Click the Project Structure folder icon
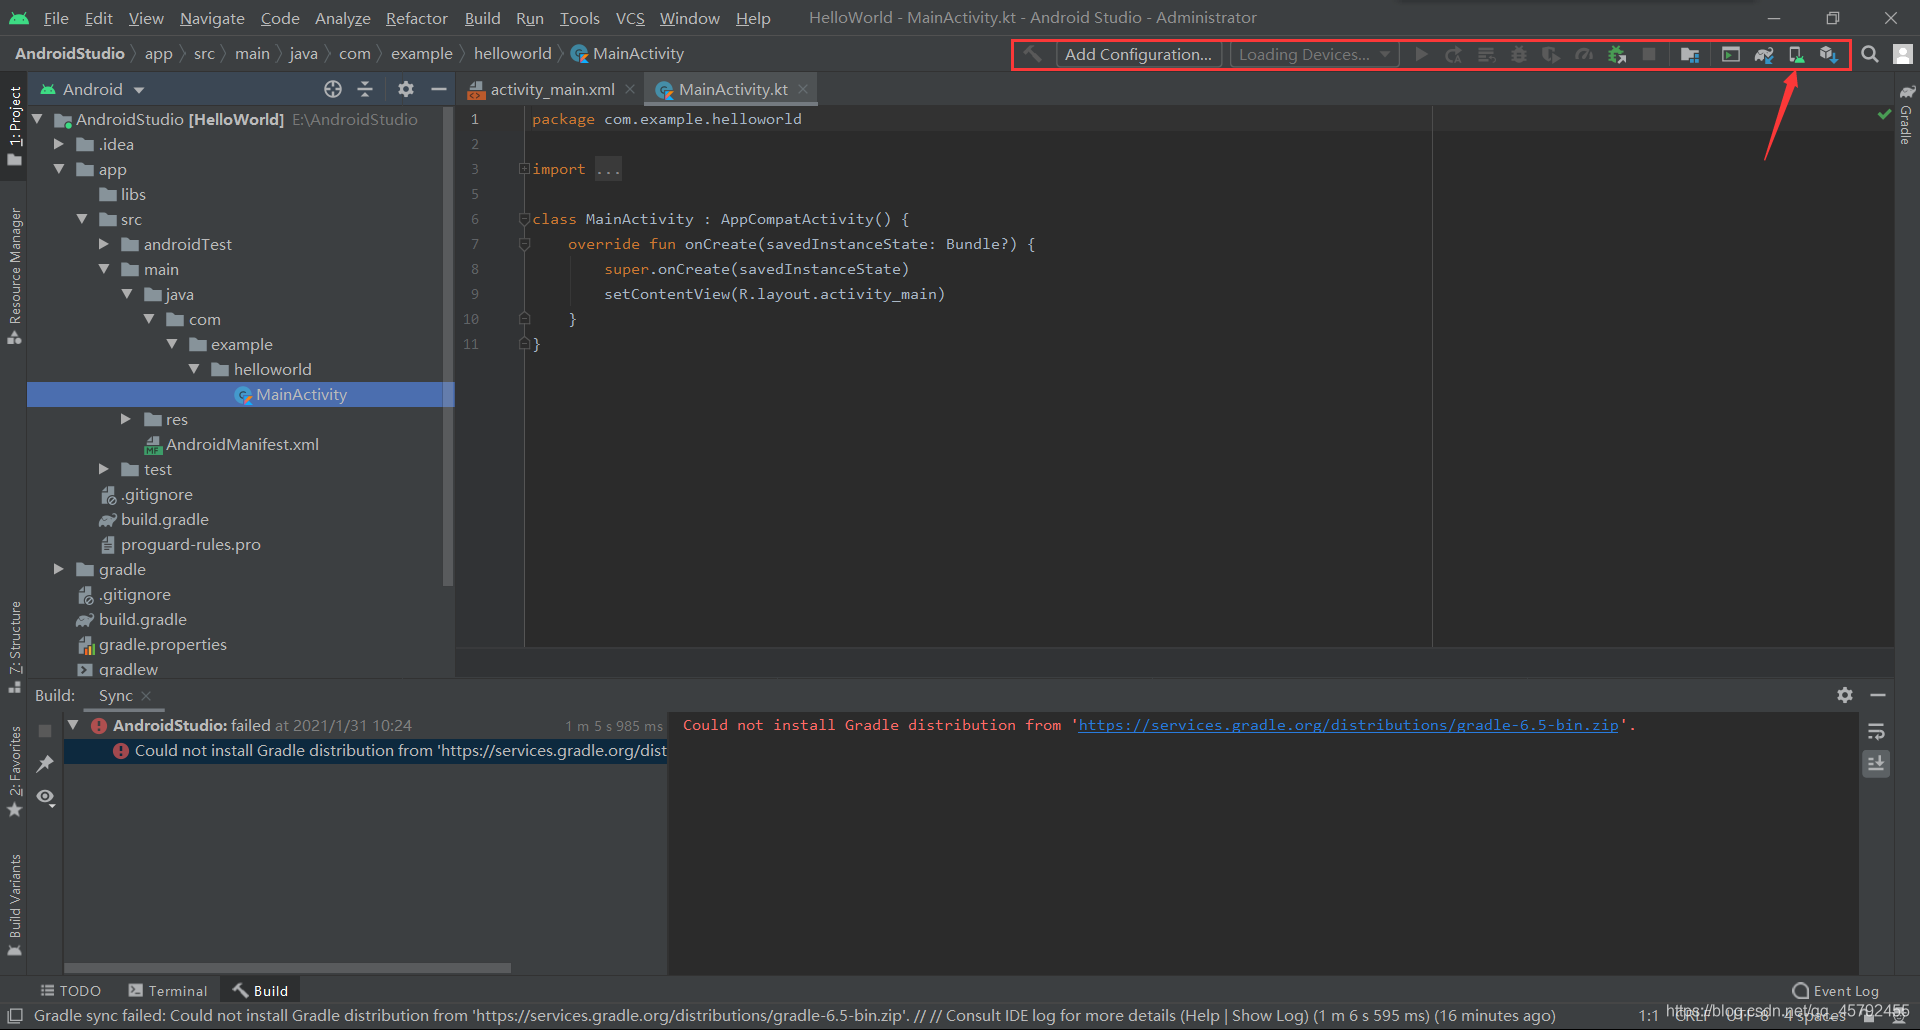1920x1030 pixels. click(x=1690, y=55)
